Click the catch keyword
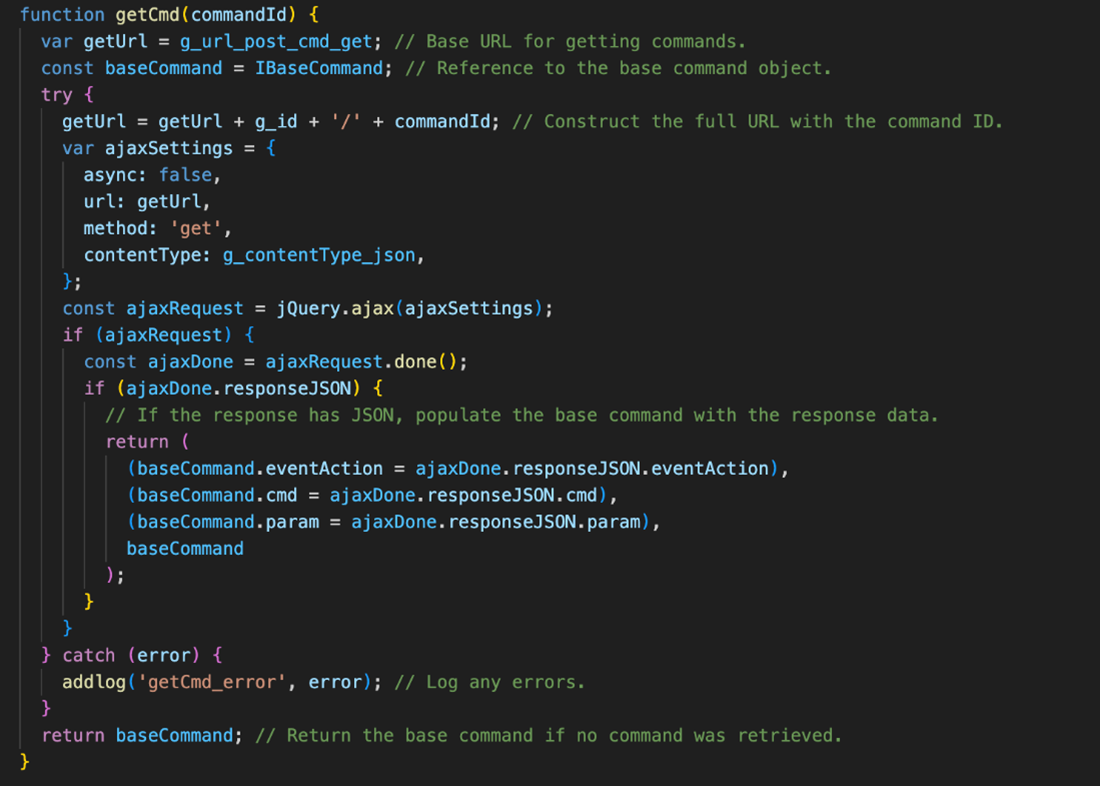Screen dimensions: 1100x786 89,655
